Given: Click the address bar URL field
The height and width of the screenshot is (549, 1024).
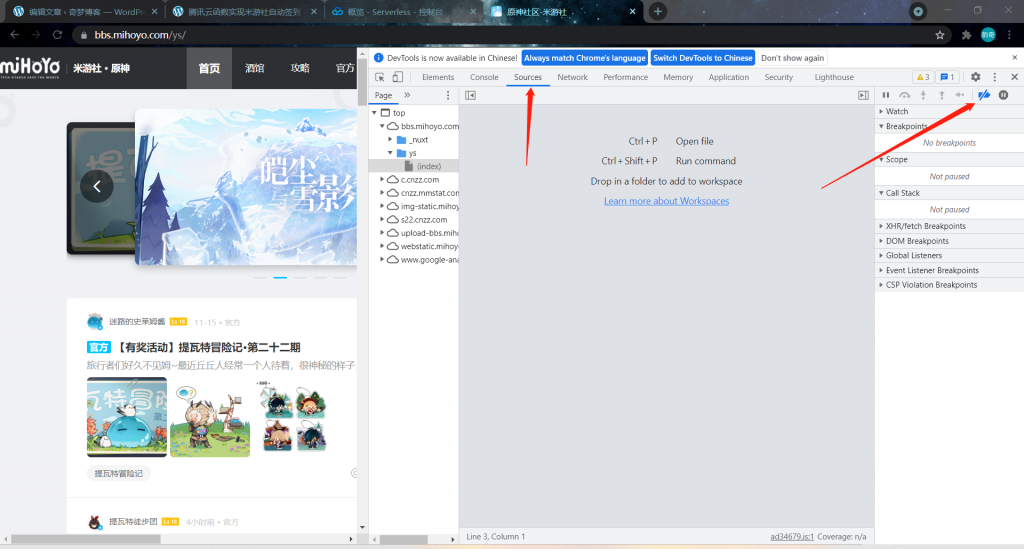Looking at the screenshot, I should 503,35.
